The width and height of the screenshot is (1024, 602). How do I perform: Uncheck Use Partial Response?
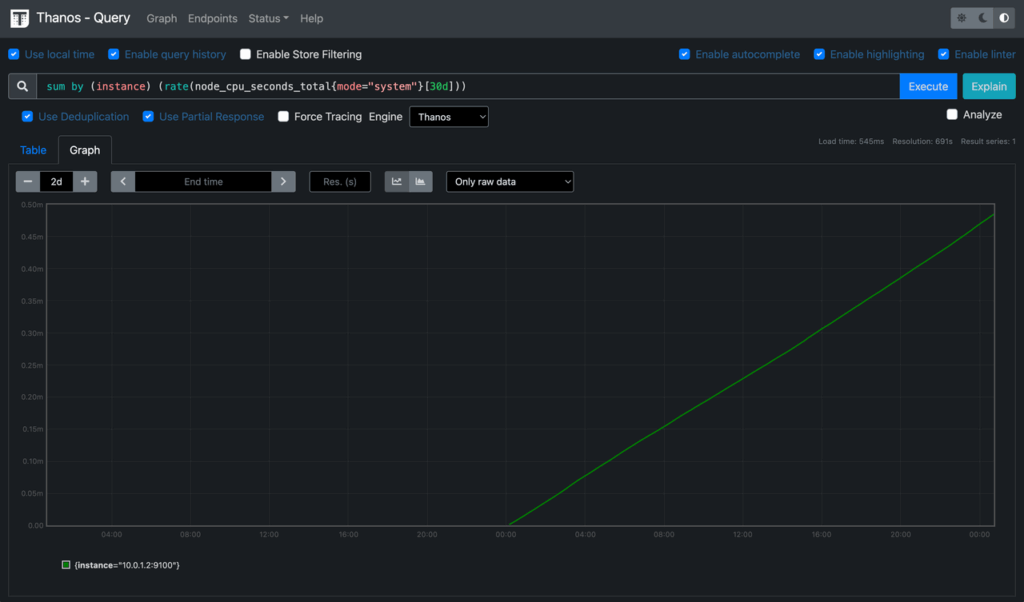tap(148, 116)
